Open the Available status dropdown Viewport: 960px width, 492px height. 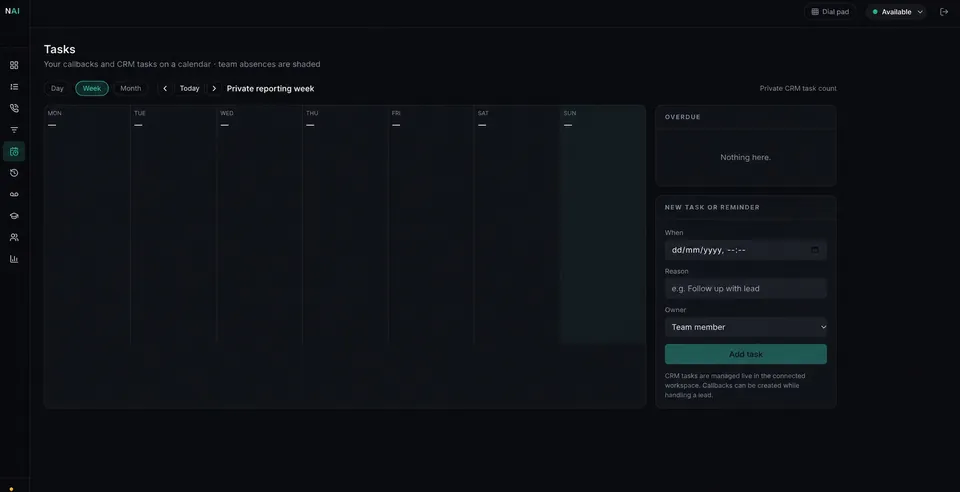point(896,12)
